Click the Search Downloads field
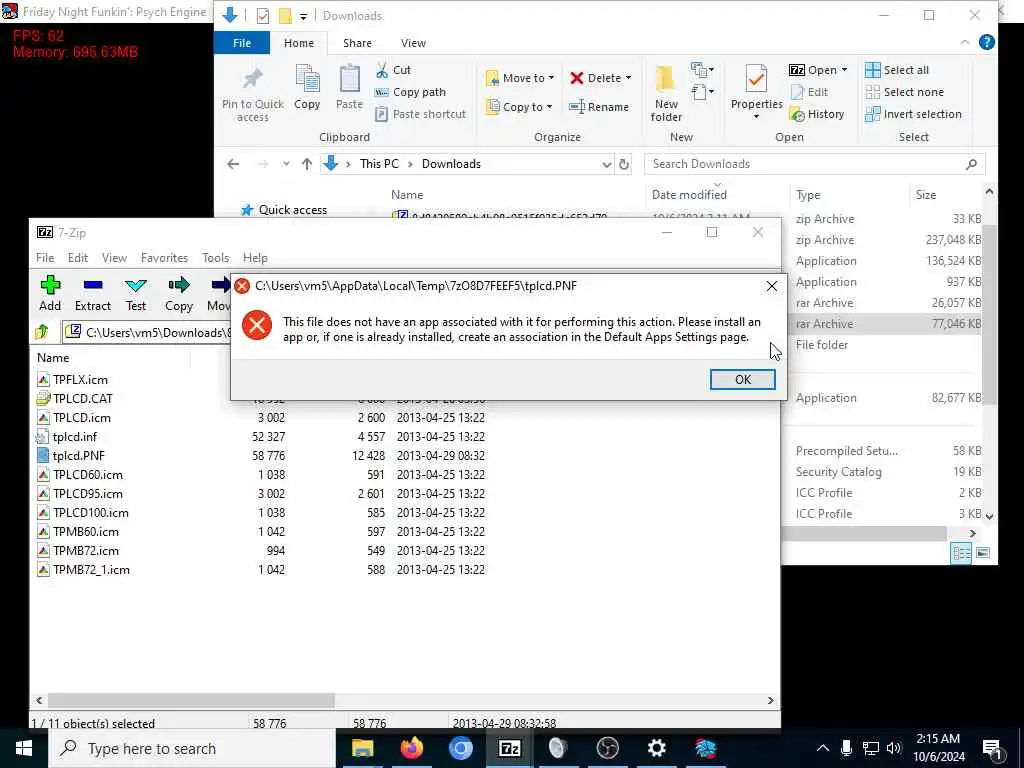This screenshot has width=1024, height=768. tap(814, 165)
